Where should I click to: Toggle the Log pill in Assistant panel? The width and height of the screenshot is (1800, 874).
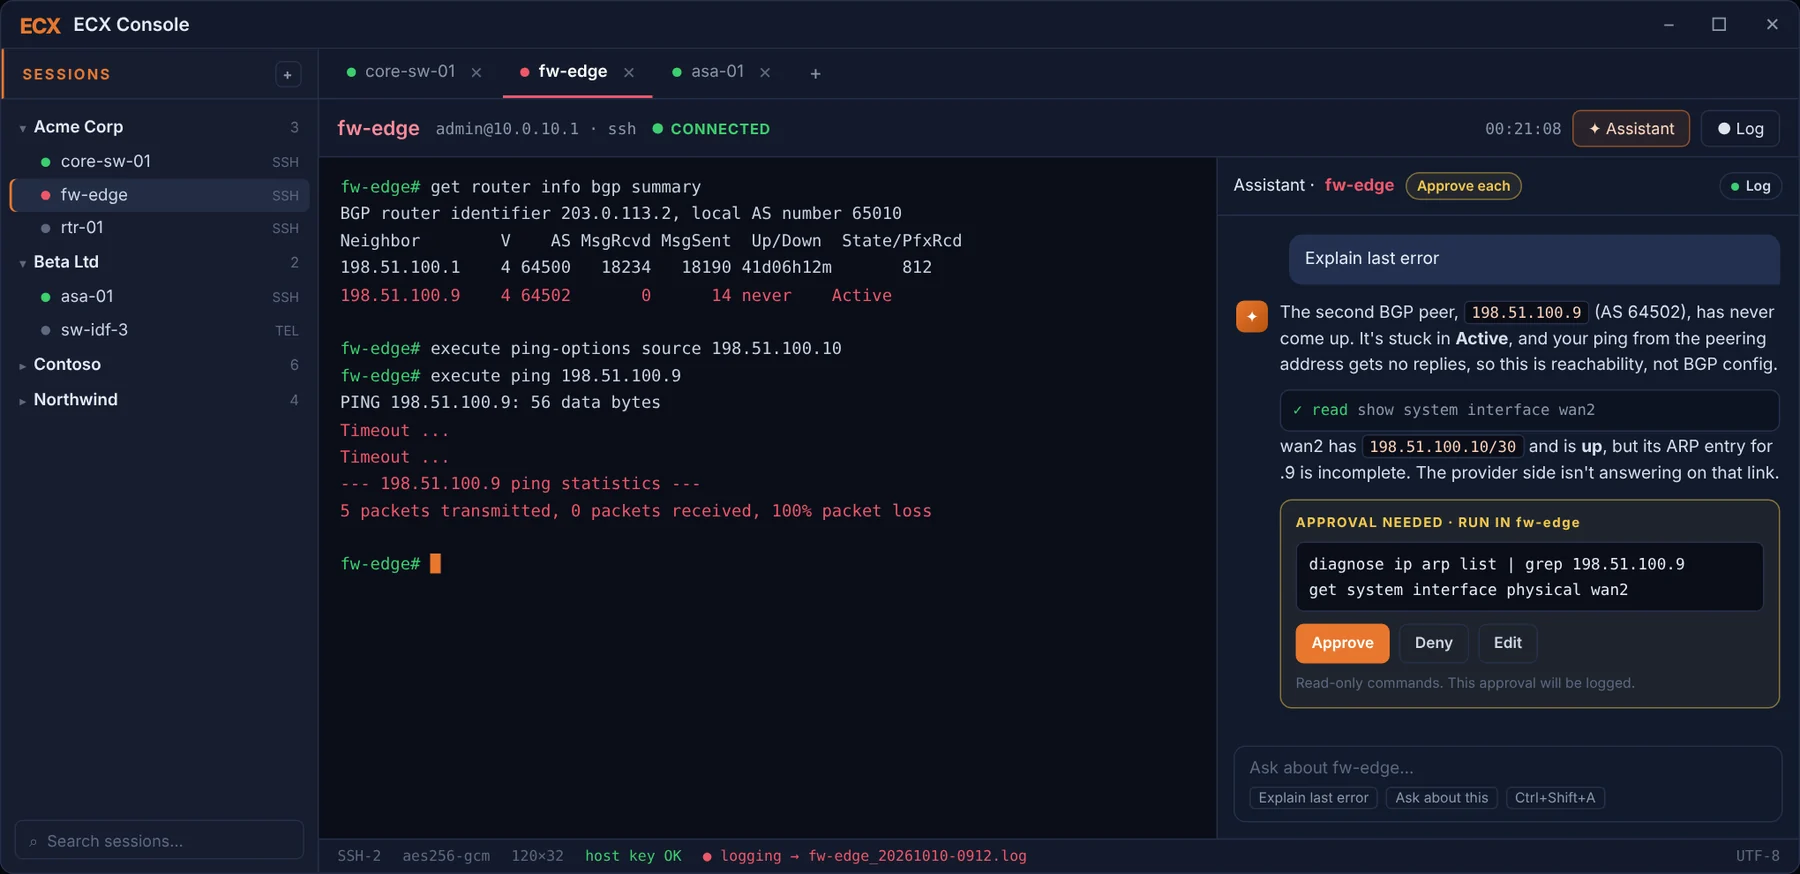[1750, 186]
